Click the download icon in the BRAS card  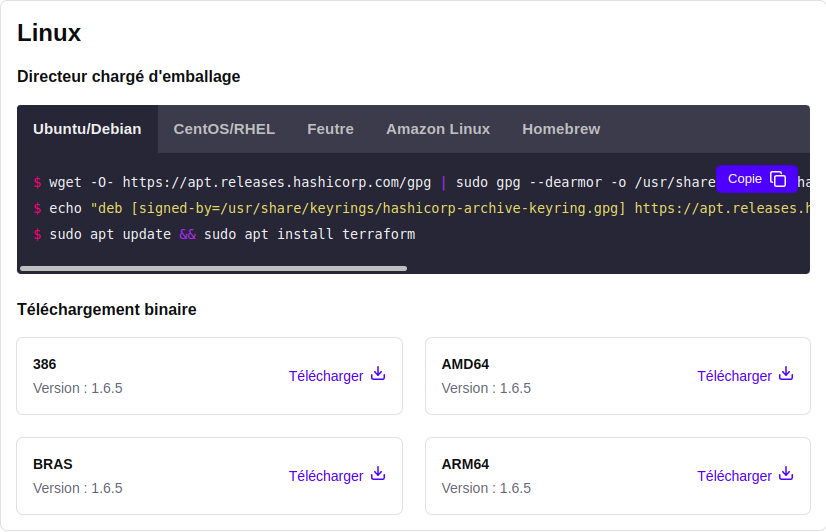pyautogui.click(x=378, y=474)
